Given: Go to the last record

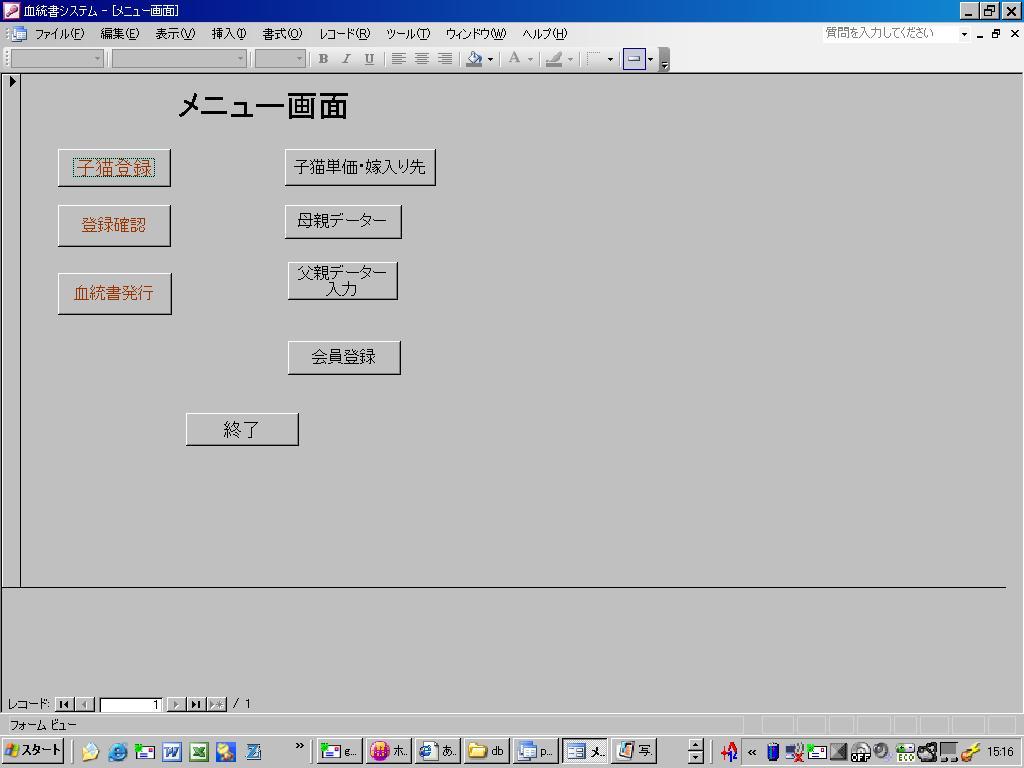Looking at the screenshot, I should pyautogui.click(x=196, y=704).
